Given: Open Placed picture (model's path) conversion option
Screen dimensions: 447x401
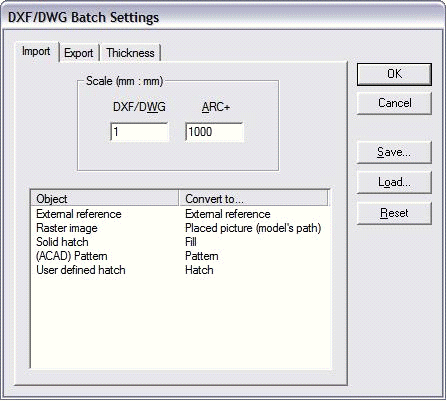Looking at the screenshot, I should tap(253, 228).
